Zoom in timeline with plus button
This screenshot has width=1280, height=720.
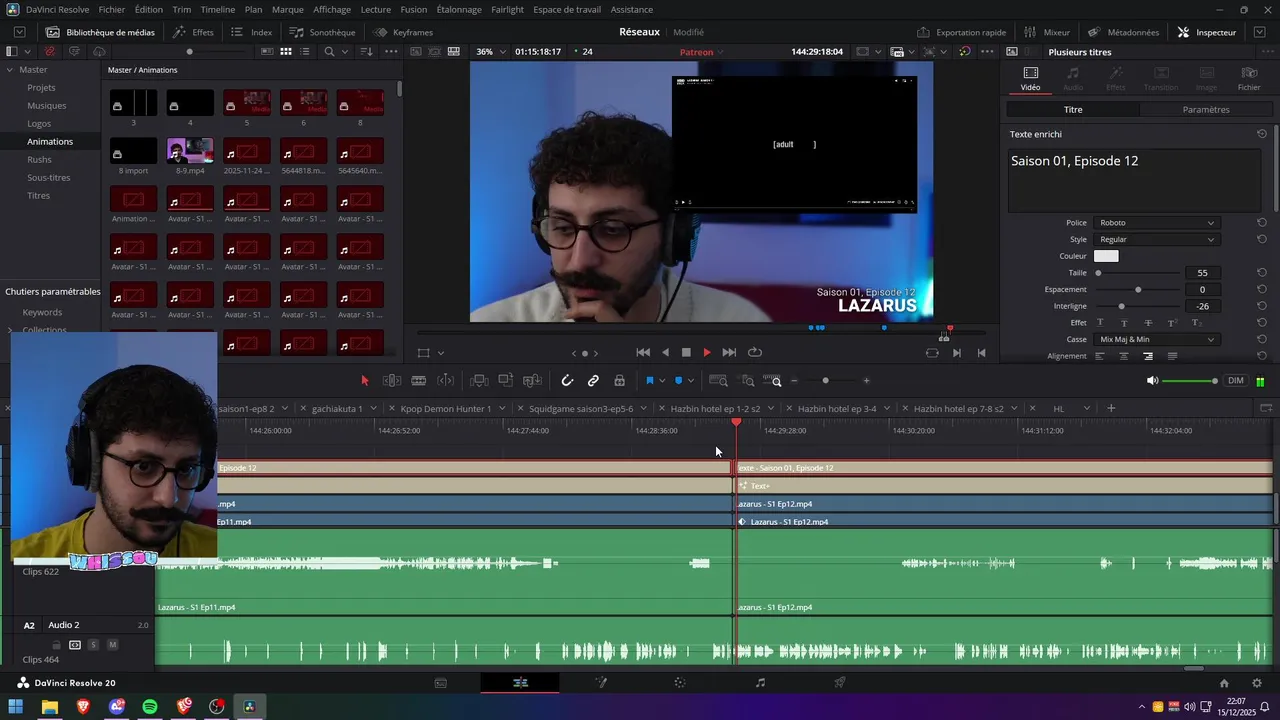pyautogui.click(x=866, y=381)
